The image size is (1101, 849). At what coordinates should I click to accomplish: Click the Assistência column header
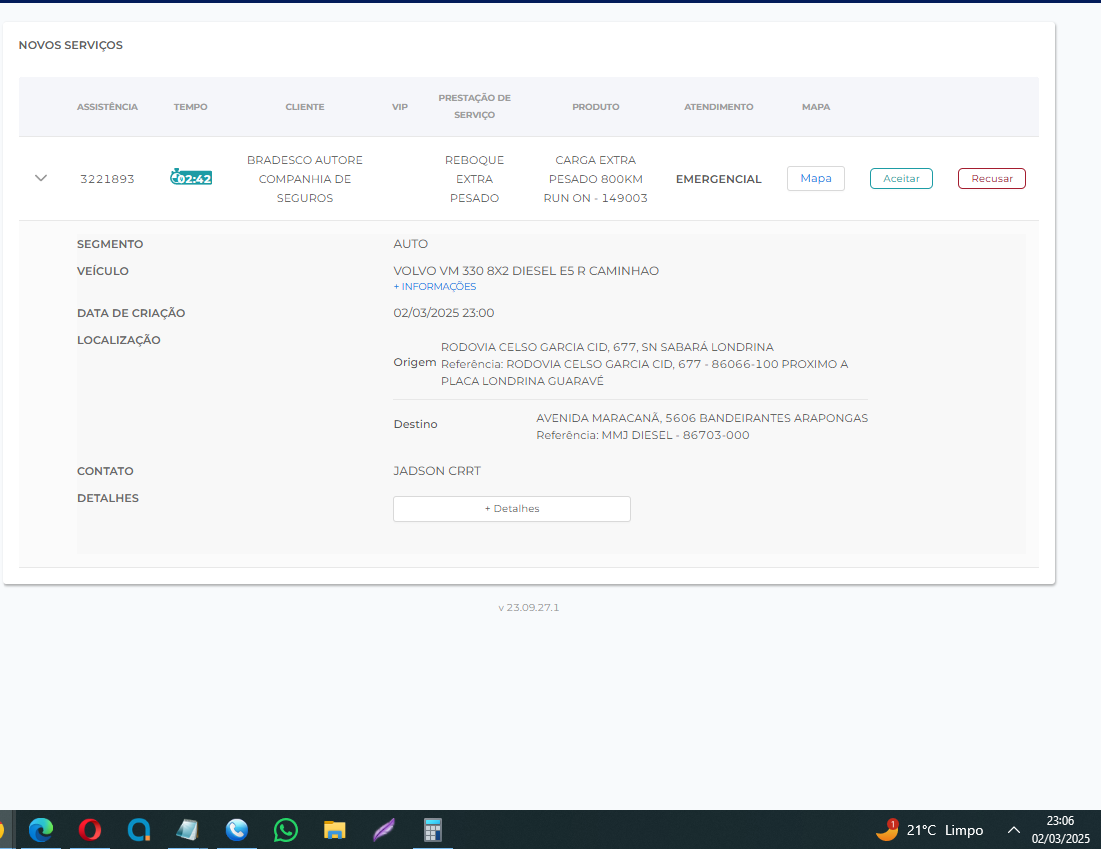[107, 107]
